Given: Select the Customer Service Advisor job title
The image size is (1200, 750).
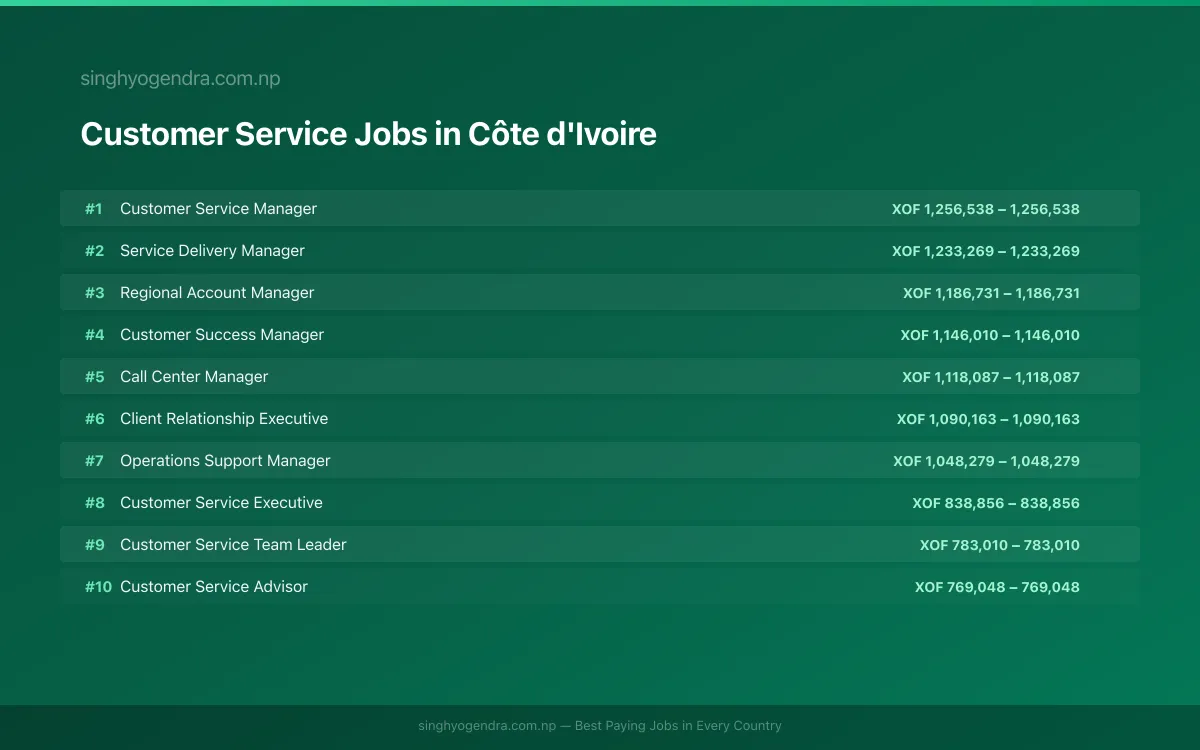Looking at the screenshot, I should (x=214, y=587).
